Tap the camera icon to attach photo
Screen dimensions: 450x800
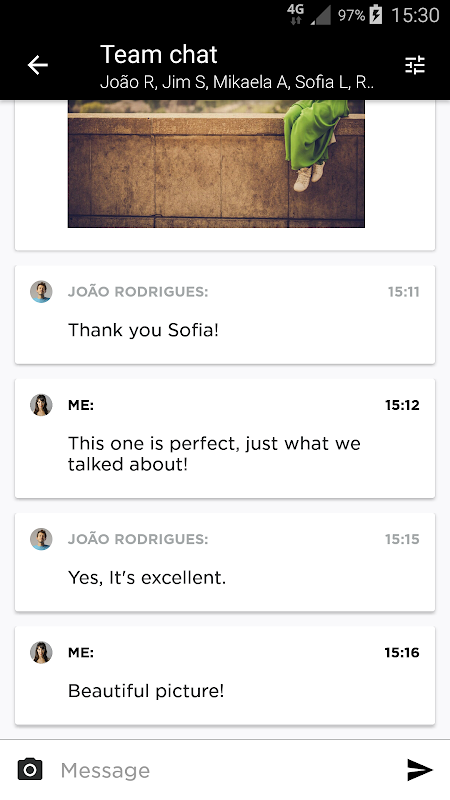click(x=30, y=769)
